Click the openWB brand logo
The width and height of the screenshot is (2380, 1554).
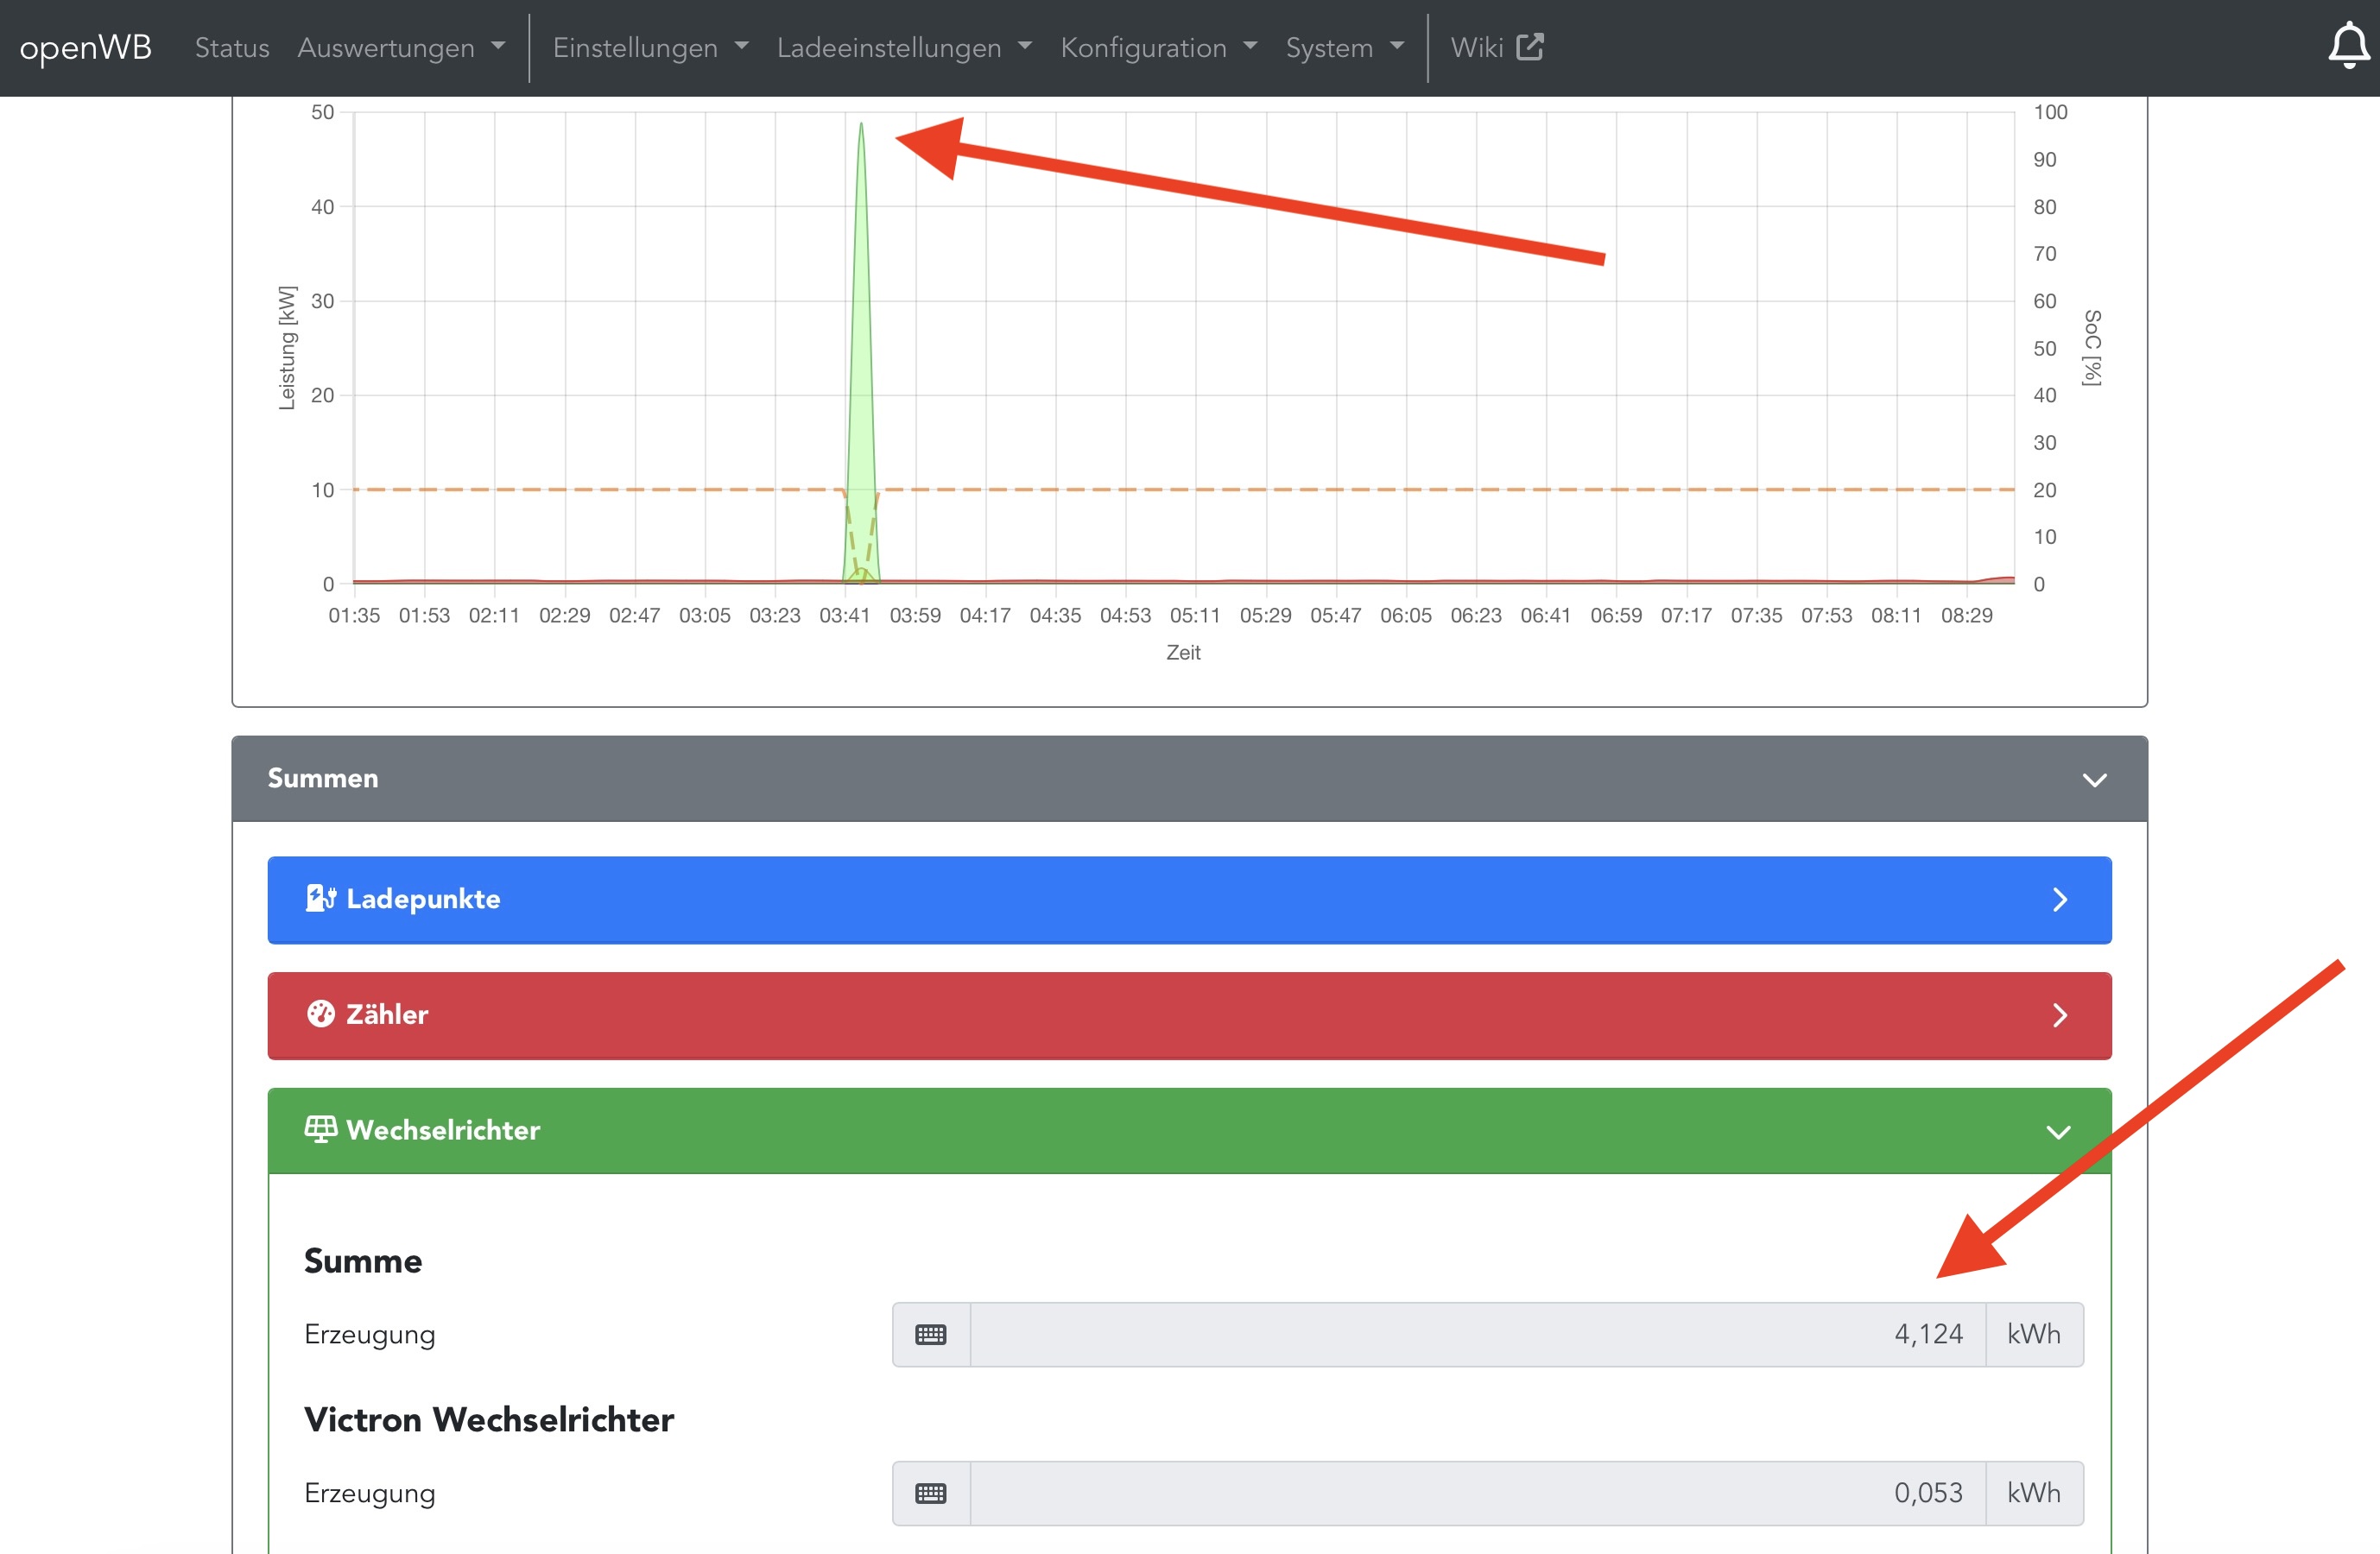tap(85, 47)
